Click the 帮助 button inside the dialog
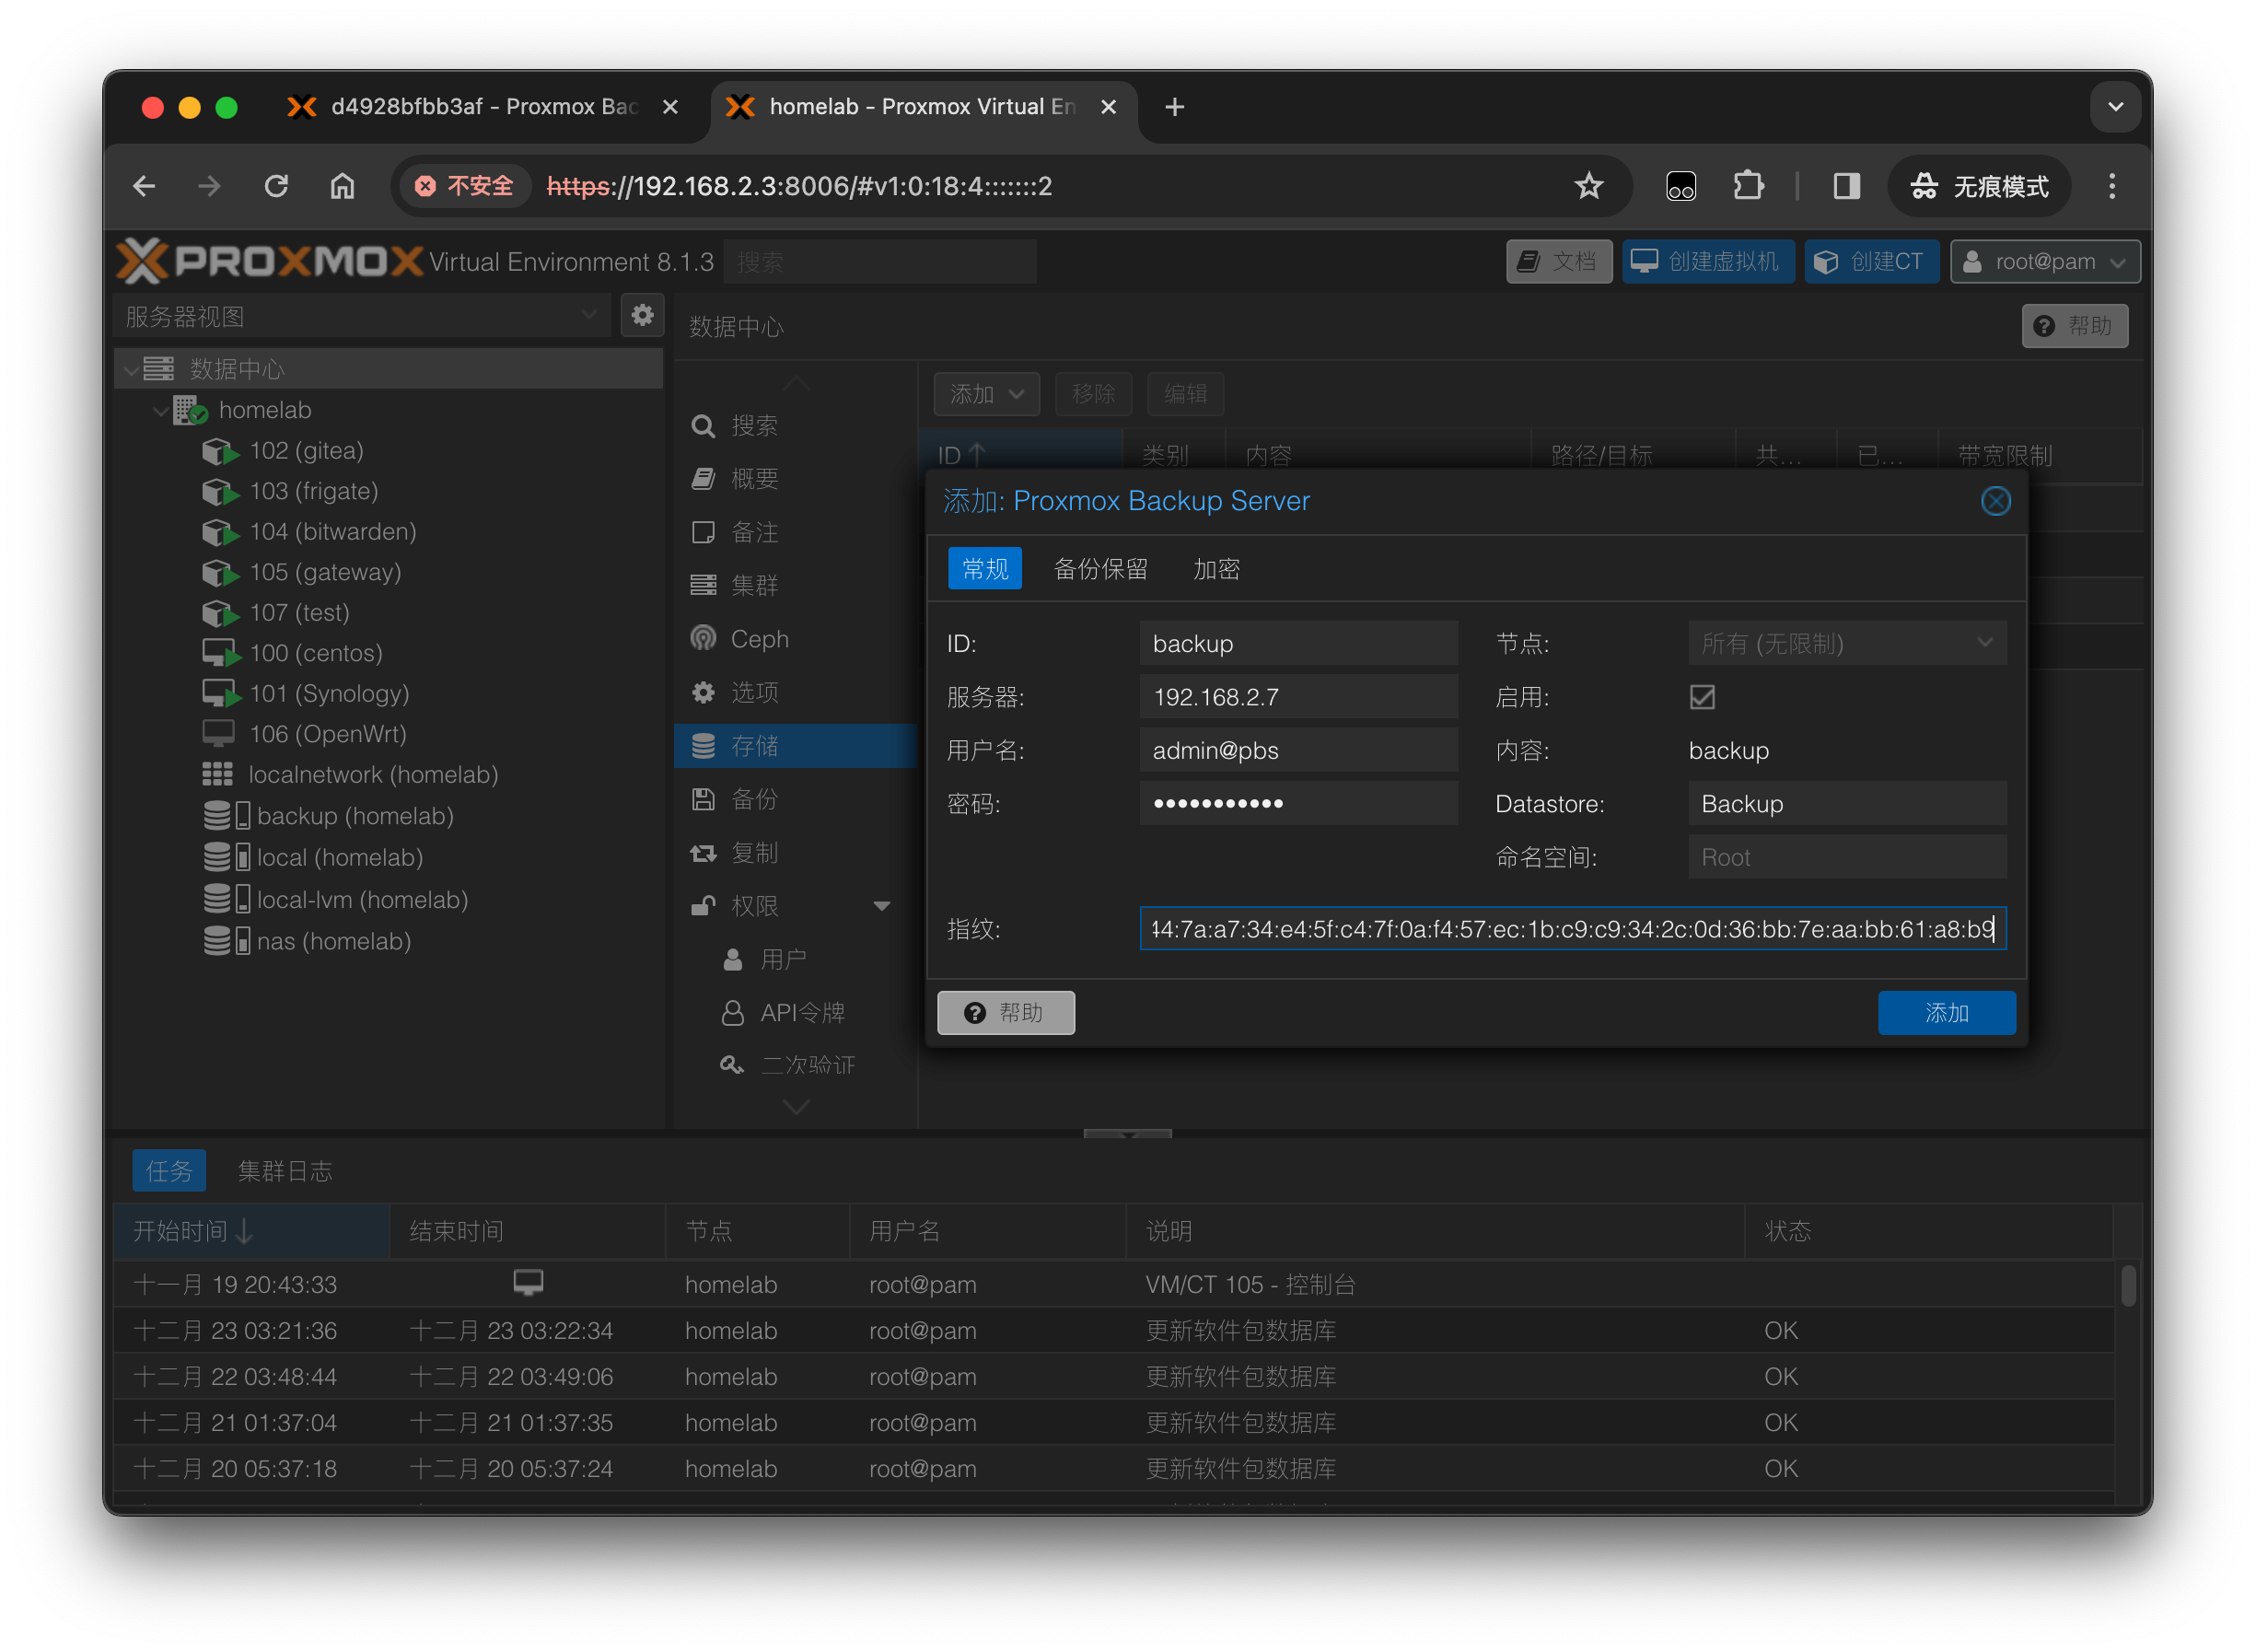This screenshot has width=2256, height=1652. 1006,1012
